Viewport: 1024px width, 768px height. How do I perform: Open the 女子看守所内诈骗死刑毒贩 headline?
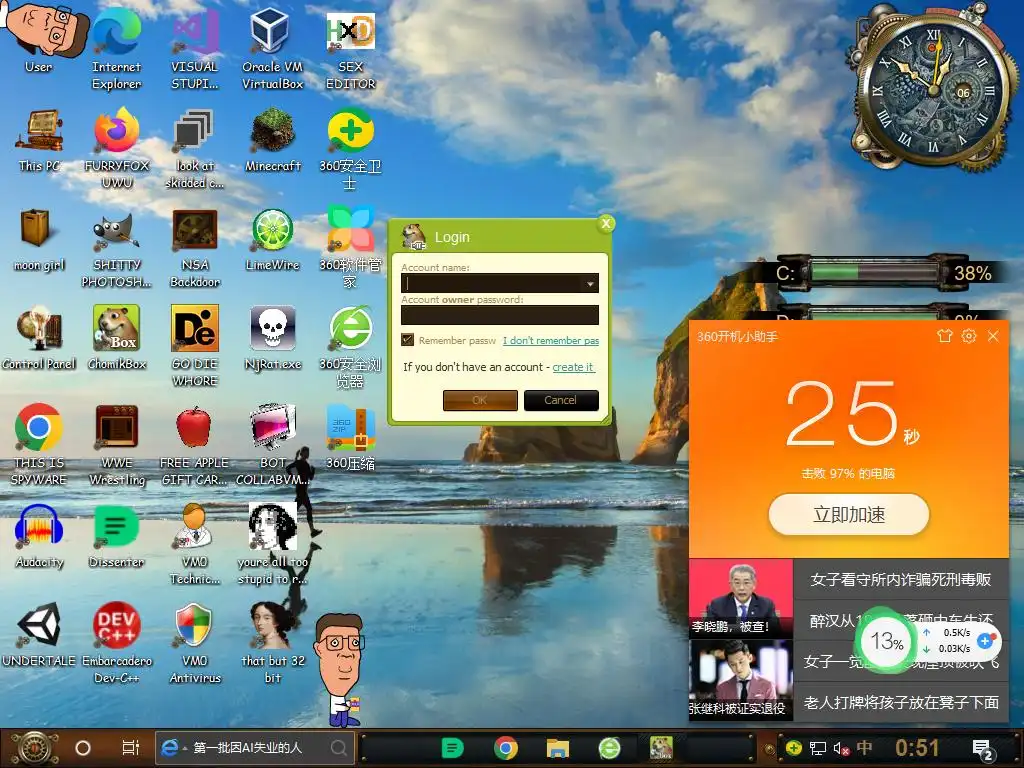pyautogui.click(x=901, y=579)
